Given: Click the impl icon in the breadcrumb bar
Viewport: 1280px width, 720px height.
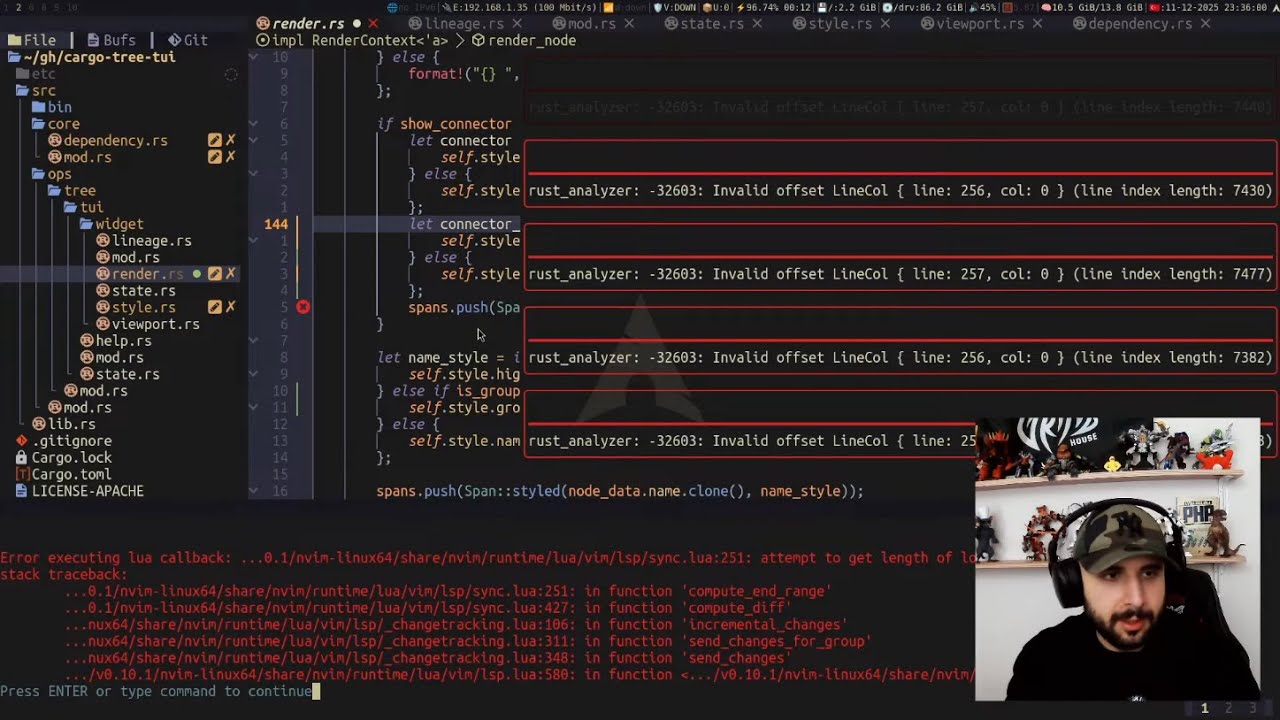Looking at the screenshot, I should (262, 40).
